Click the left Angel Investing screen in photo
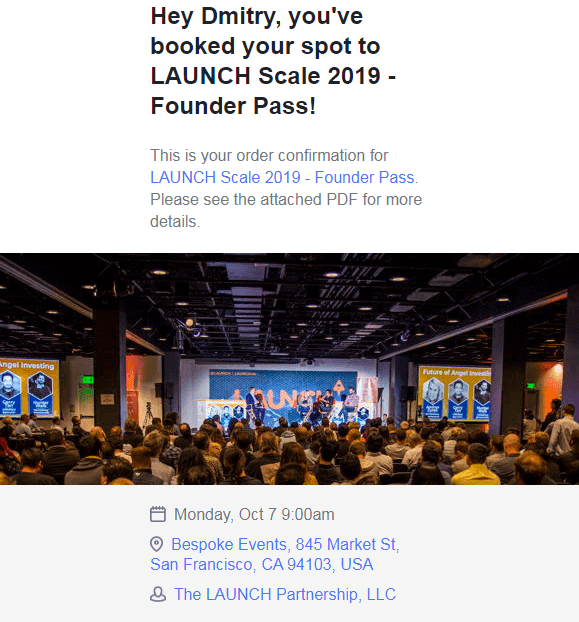Image resolution: width=579 pixels, height=622 pixels. click(x=29, y=387)
